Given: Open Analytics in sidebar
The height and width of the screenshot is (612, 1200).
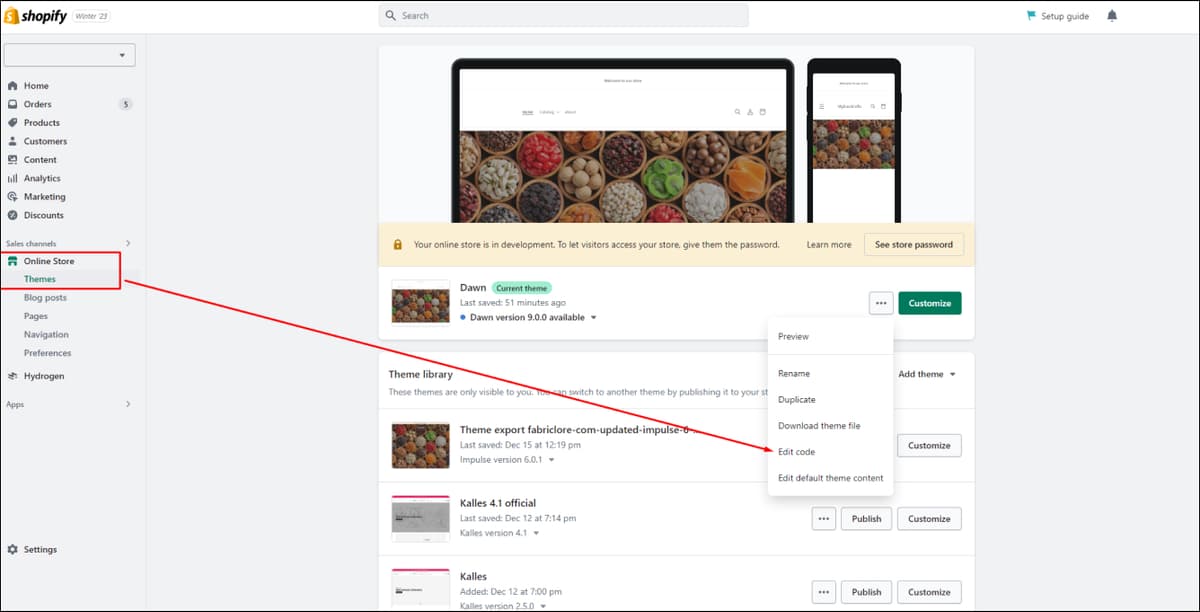Looking at the screenshot, I should click(x=42, y=178).
